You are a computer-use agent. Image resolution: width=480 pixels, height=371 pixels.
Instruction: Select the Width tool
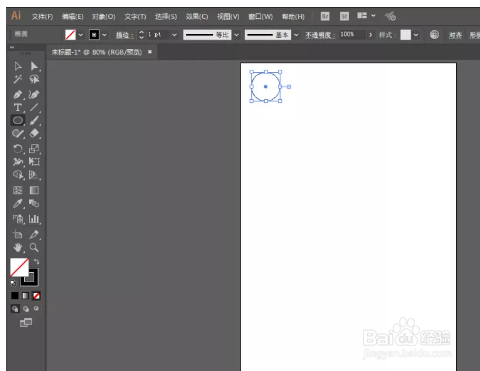click(18, 162)
